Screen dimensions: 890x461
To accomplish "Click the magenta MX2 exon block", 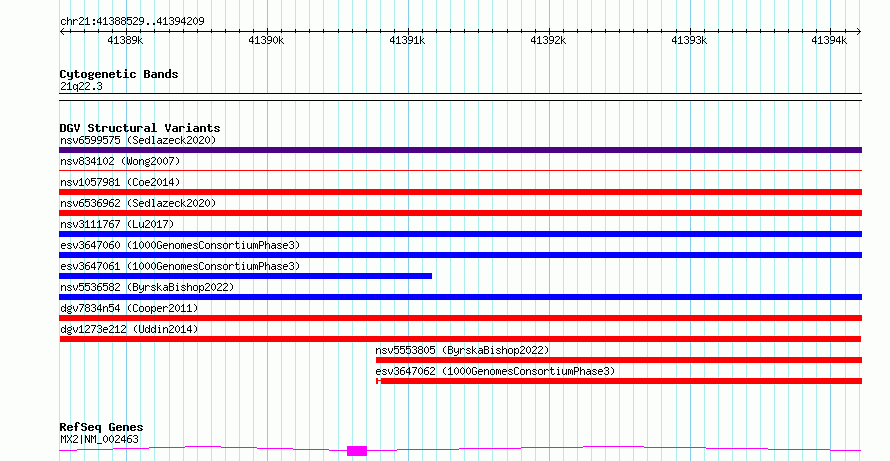I will click(357, 451).
